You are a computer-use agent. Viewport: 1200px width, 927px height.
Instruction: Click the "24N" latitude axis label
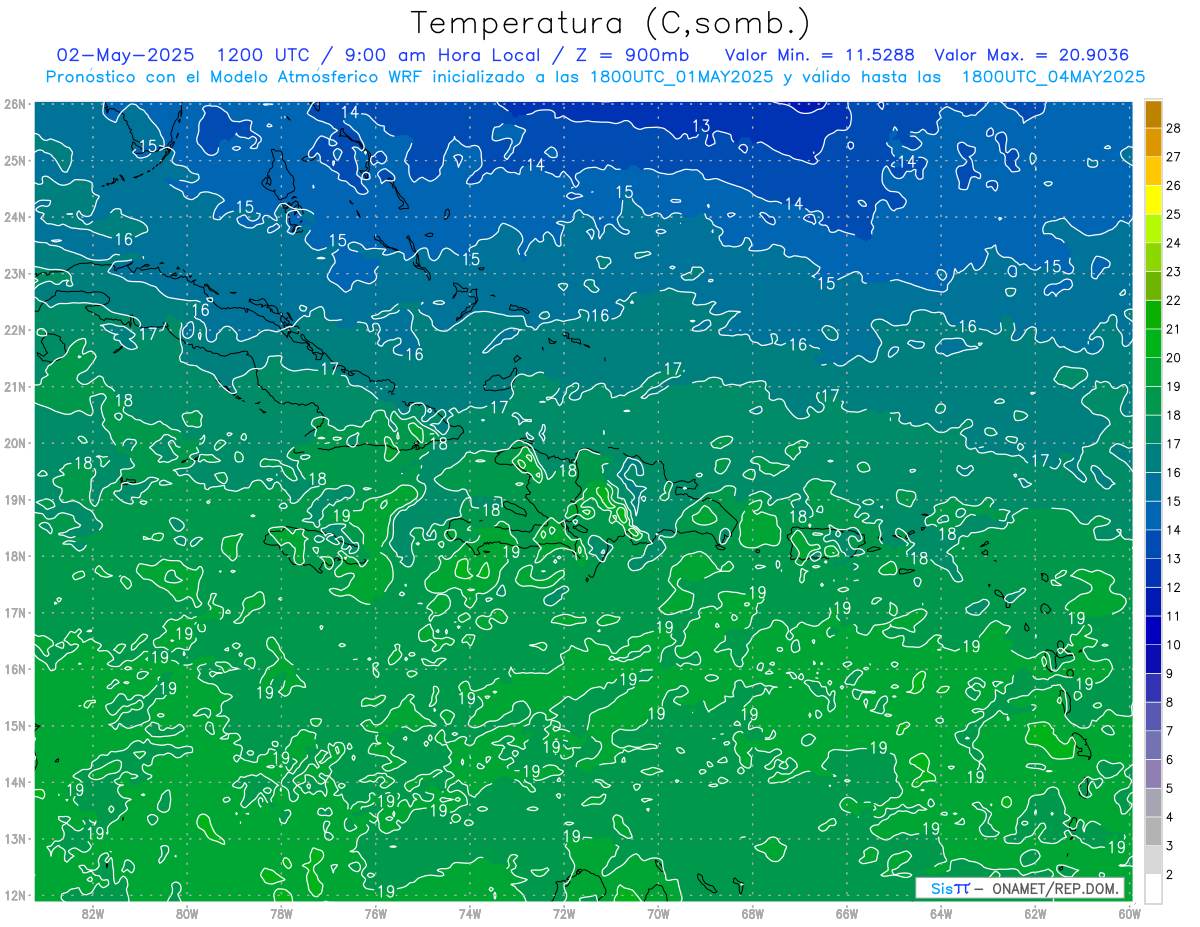tap(15, 217)
